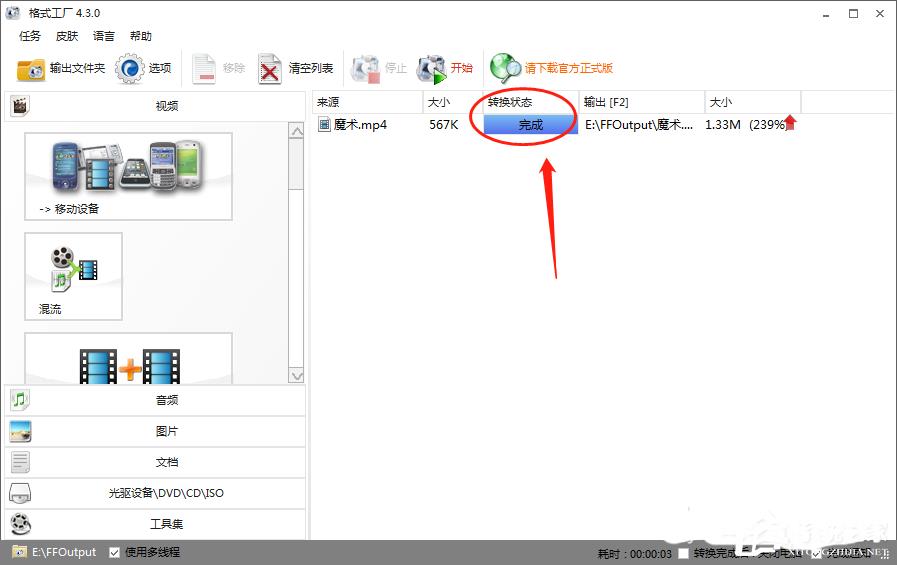This screenshot has width=897, height=565.
Task: Minimize the 格式工厂 window
Action: click(826, 14)
